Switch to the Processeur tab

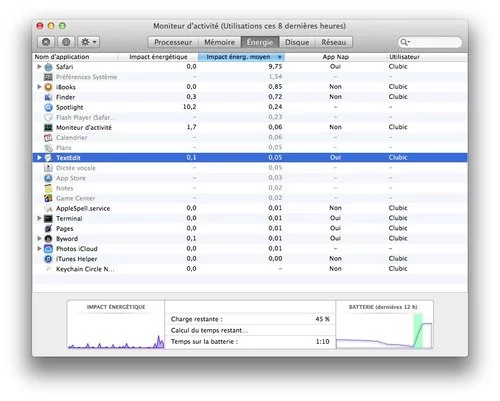click(173, 42)
